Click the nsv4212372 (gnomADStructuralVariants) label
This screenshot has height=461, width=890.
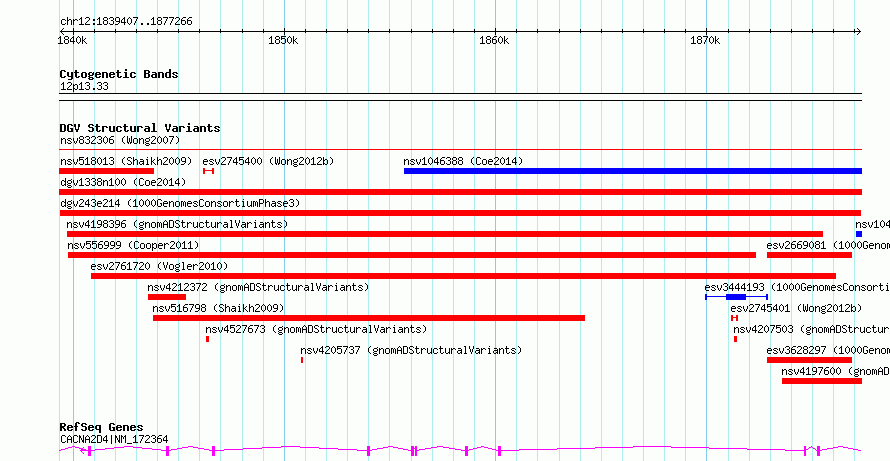[x=258, y=287]
